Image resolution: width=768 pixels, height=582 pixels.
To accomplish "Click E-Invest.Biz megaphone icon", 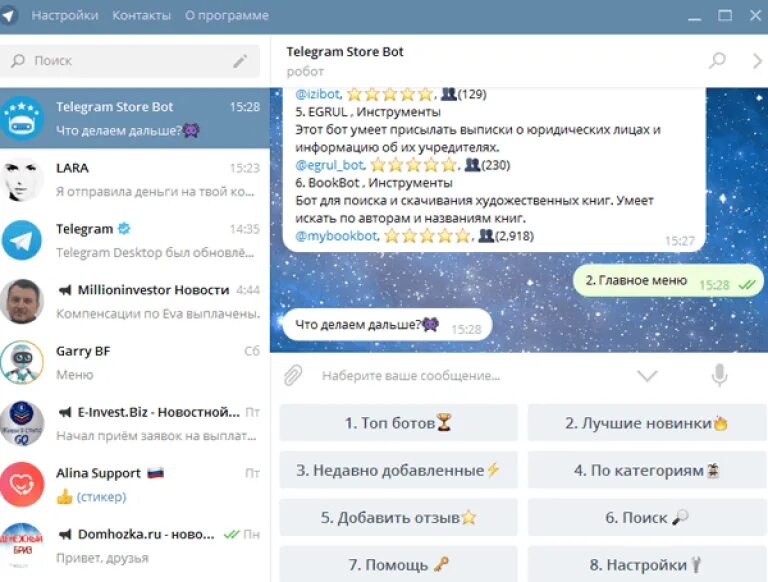I will (x=65, y=412).
